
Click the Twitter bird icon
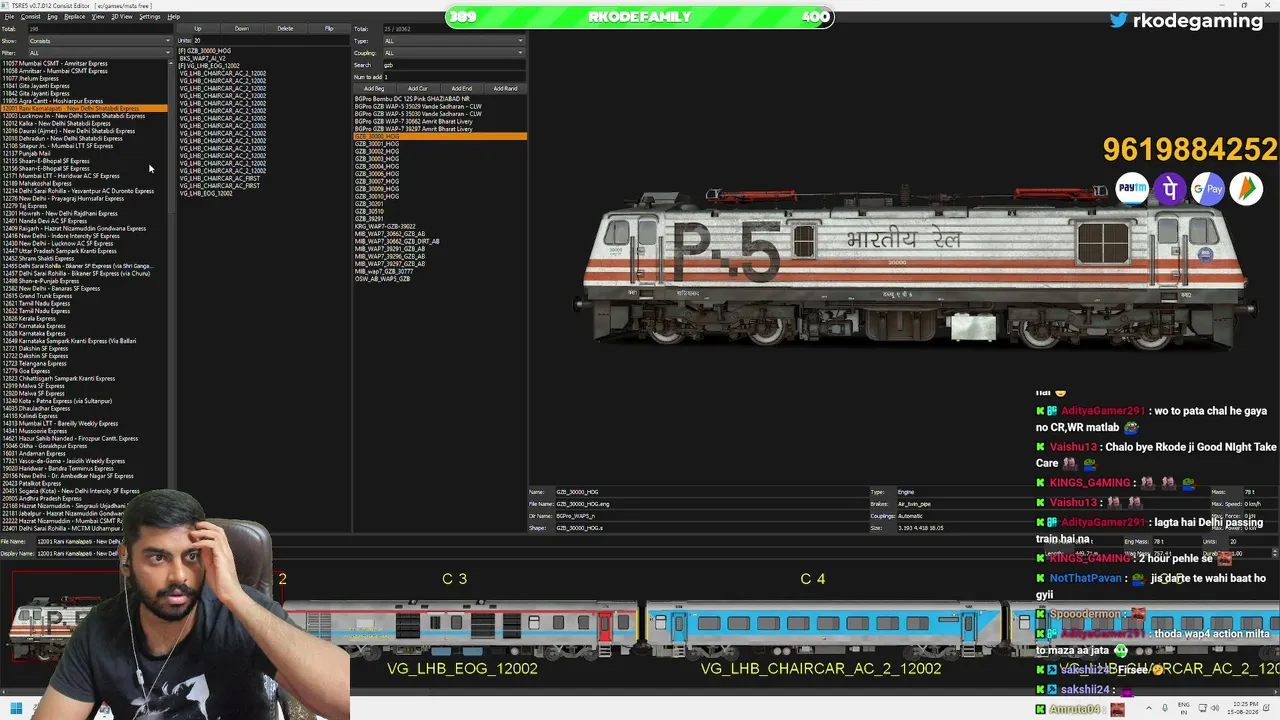click(1119, 20)
